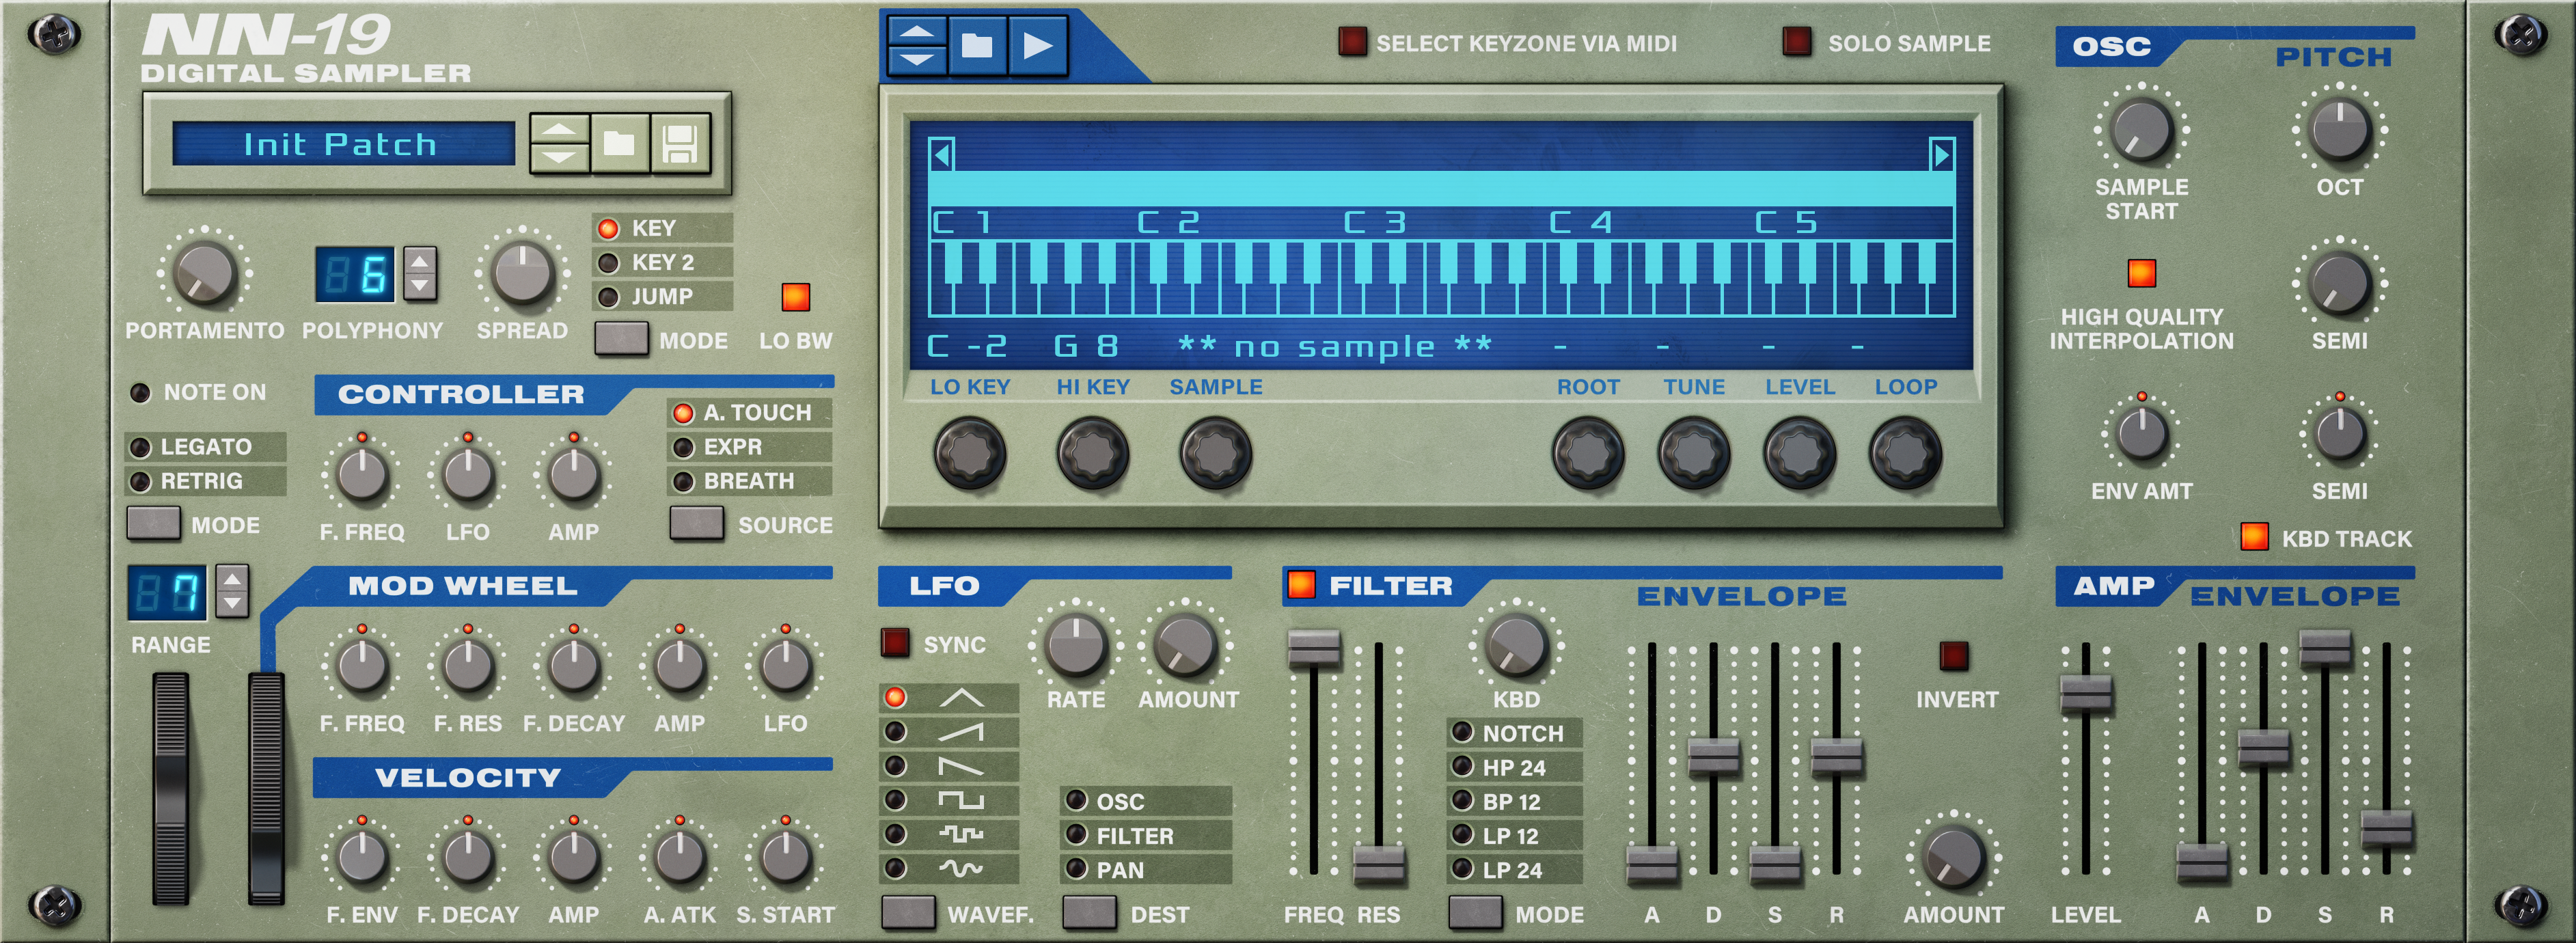Set LFO destination to FILTER
This screenshot has width=2576, height=943.
1146,835
